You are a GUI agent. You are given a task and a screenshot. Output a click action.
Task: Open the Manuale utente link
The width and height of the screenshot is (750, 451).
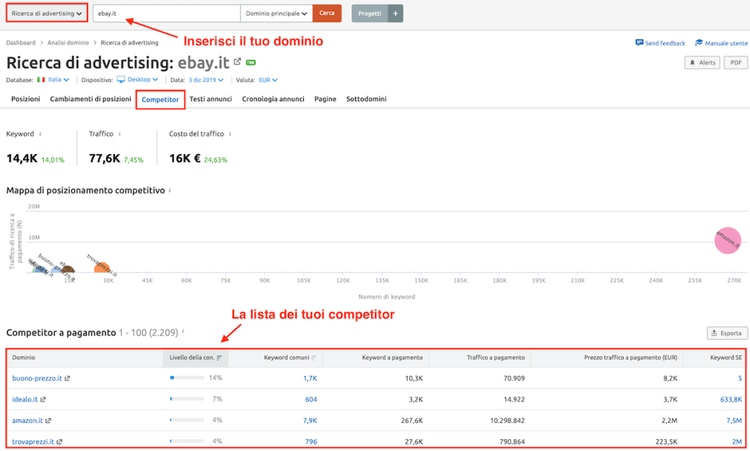[721, 43]
